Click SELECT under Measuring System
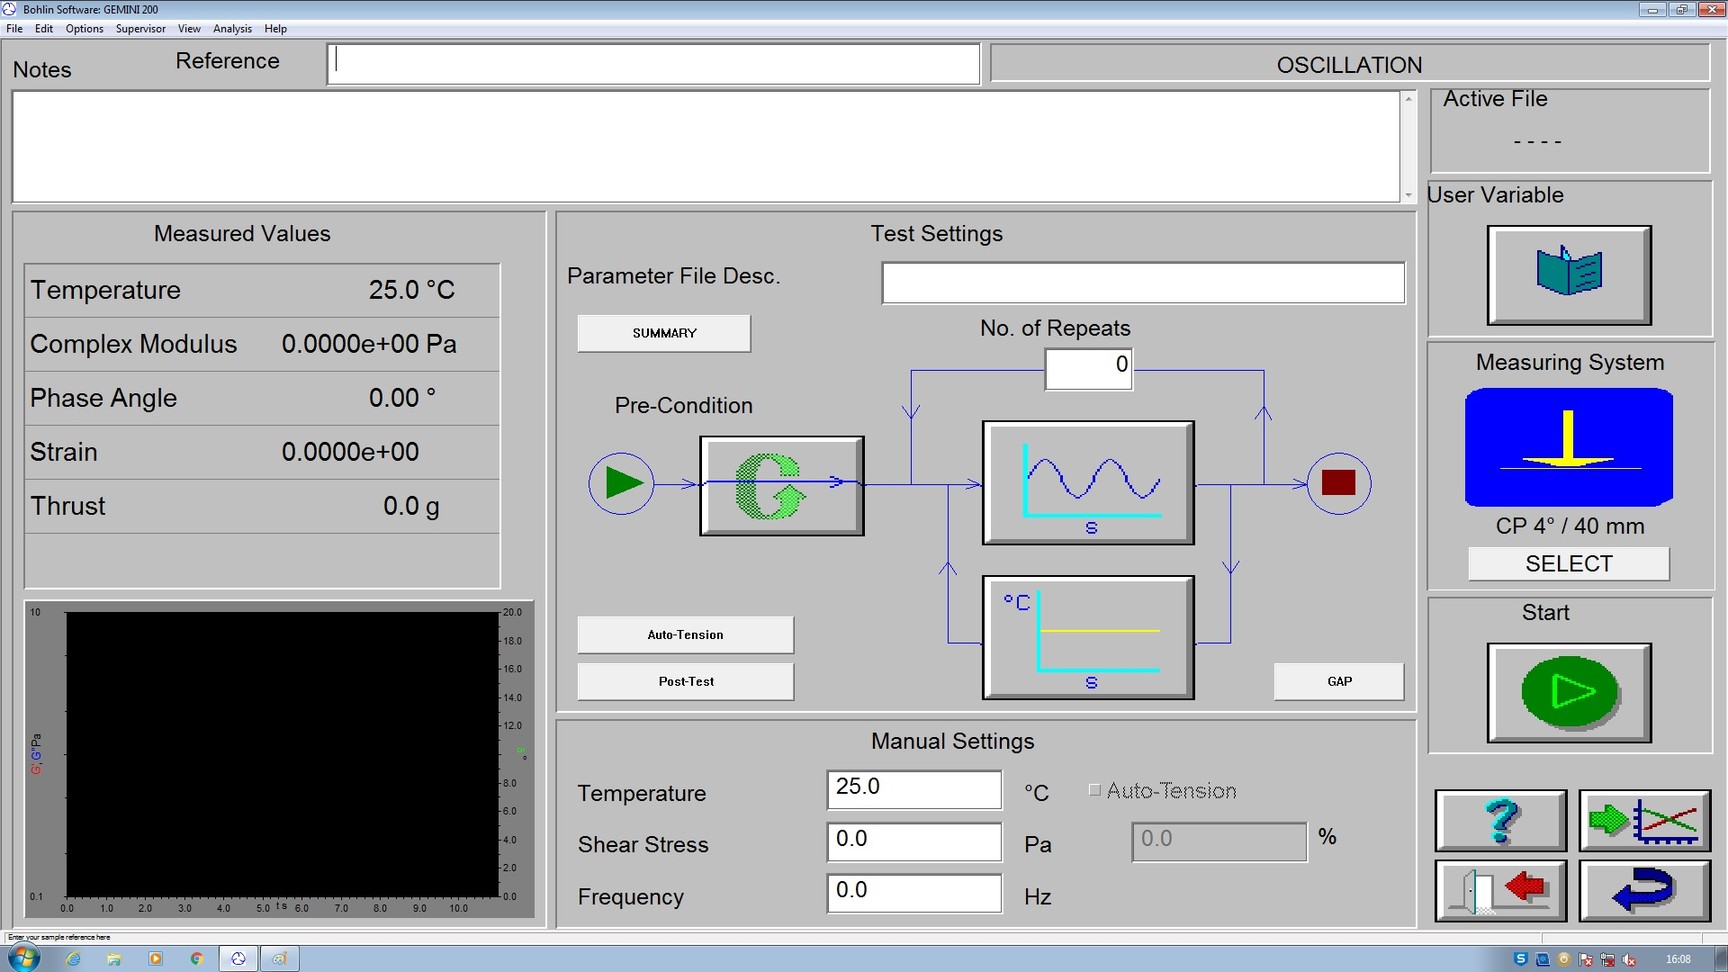 coord(1568,563)
